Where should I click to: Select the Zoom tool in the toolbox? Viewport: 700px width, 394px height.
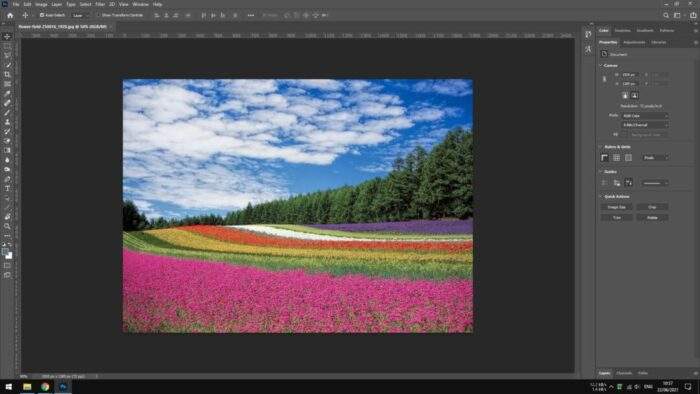pyautogui.click(x=7, y=226)
